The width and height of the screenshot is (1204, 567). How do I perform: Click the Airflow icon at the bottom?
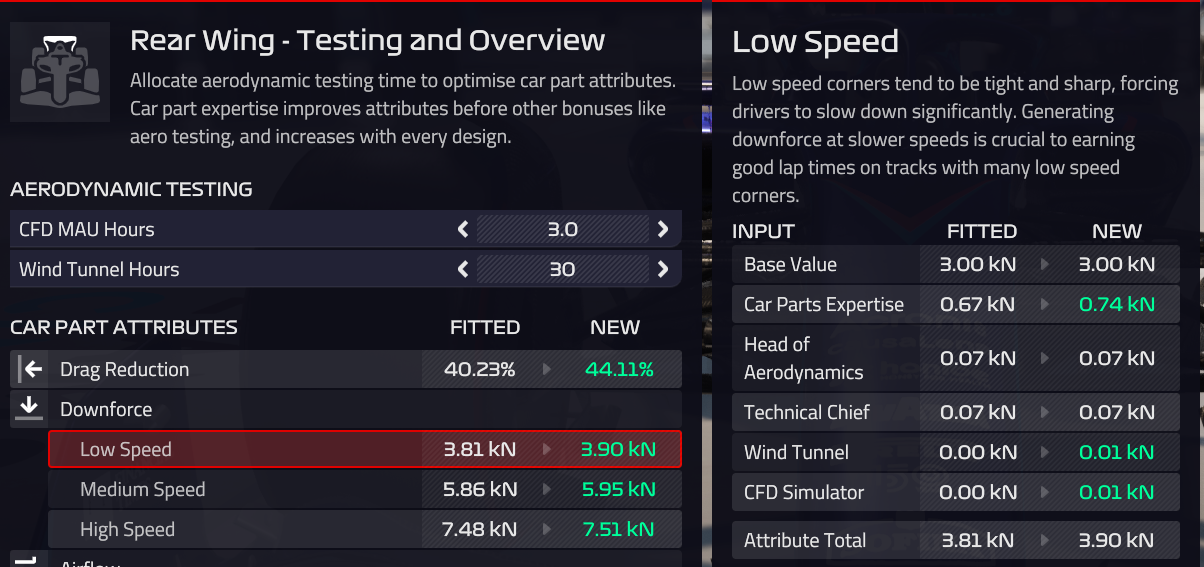tap(28, 560)
